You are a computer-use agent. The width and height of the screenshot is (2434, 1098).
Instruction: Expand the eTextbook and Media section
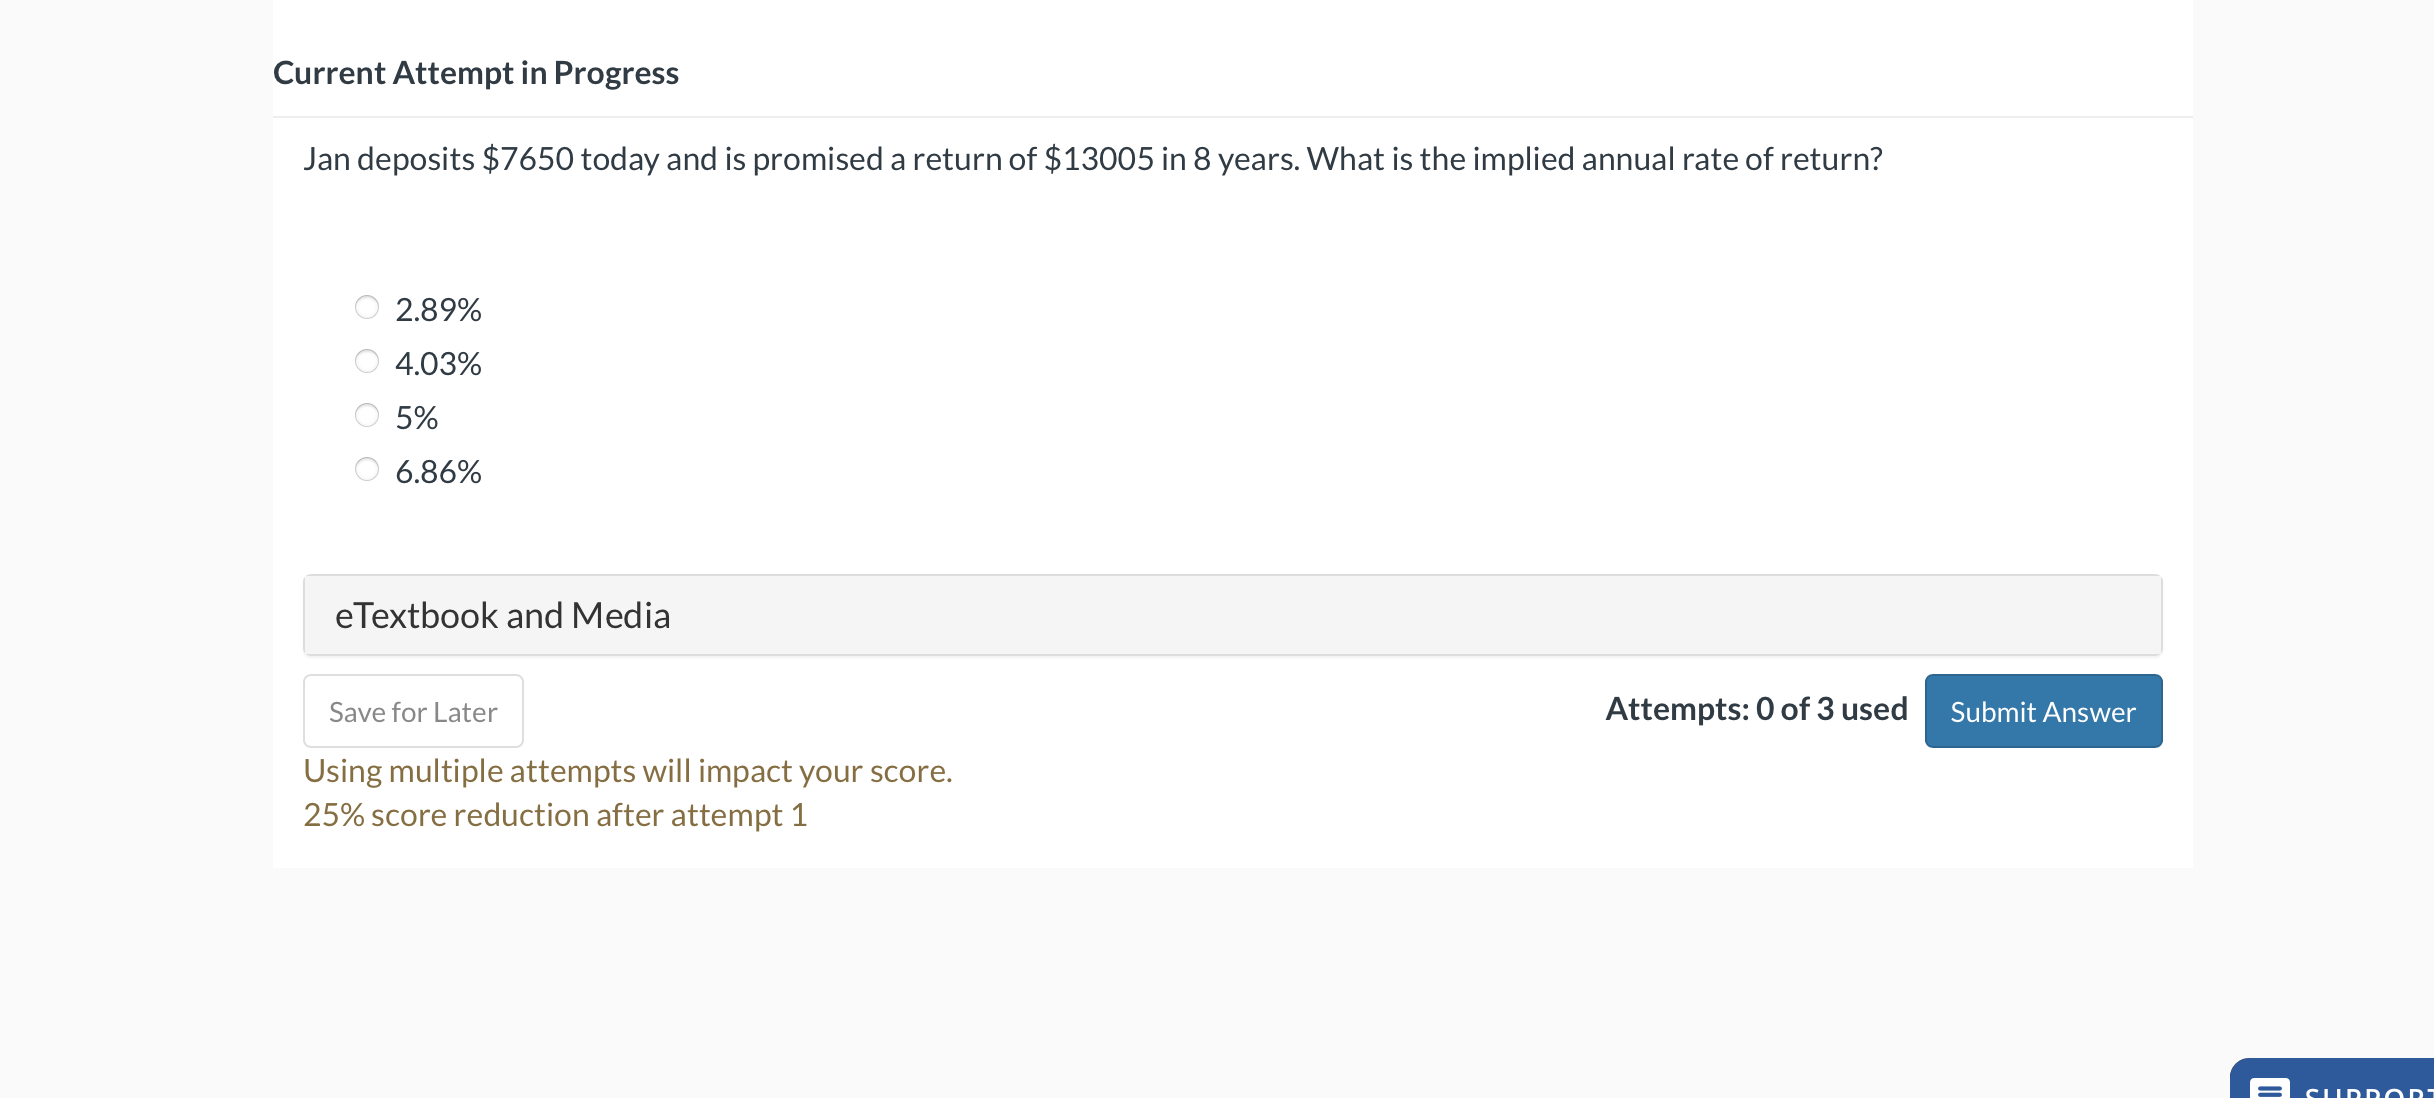point(502,614)
